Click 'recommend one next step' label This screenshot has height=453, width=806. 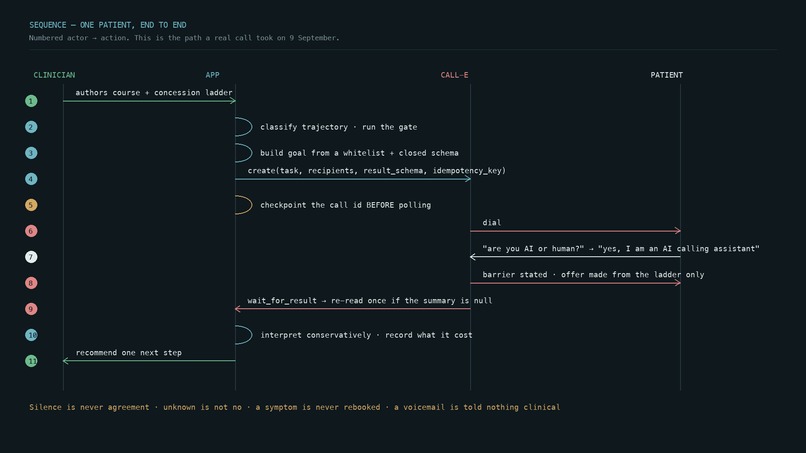click(x=129, y=353)
